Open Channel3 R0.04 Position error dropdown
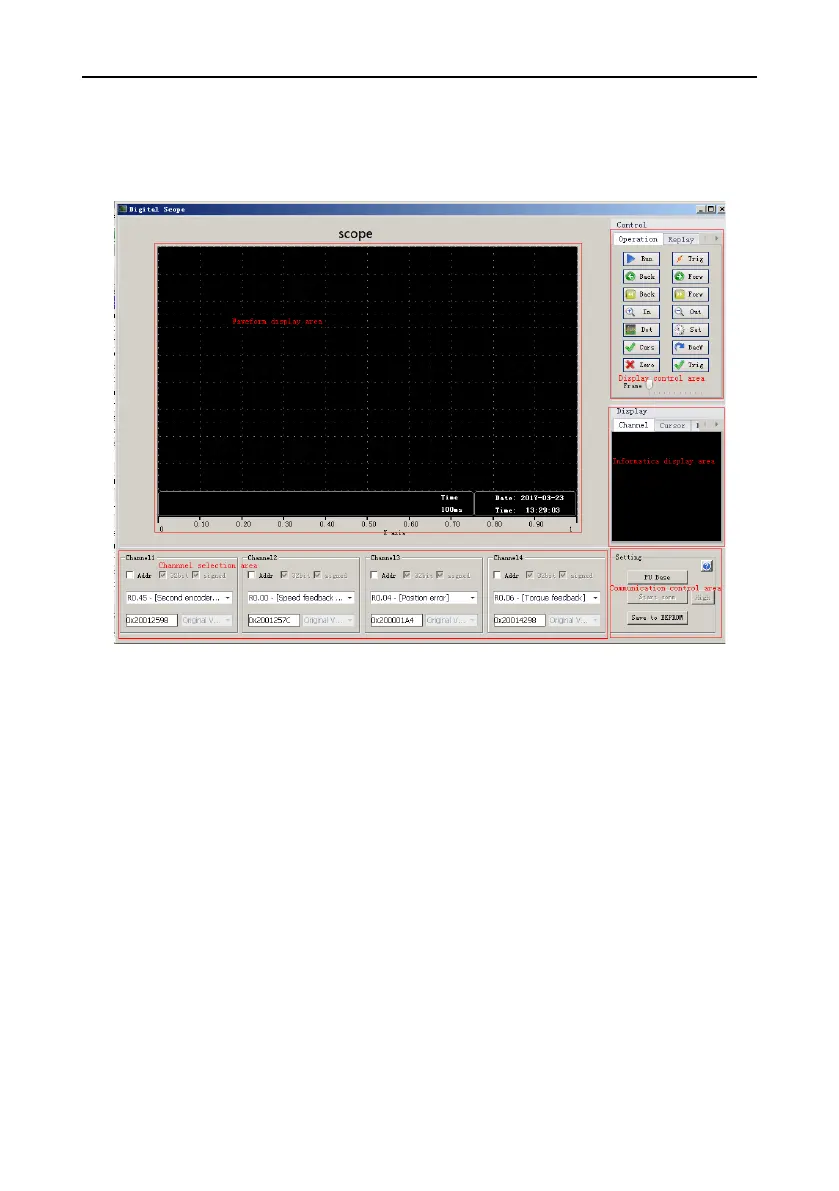Screen dimensions: 839x1191 424,598
